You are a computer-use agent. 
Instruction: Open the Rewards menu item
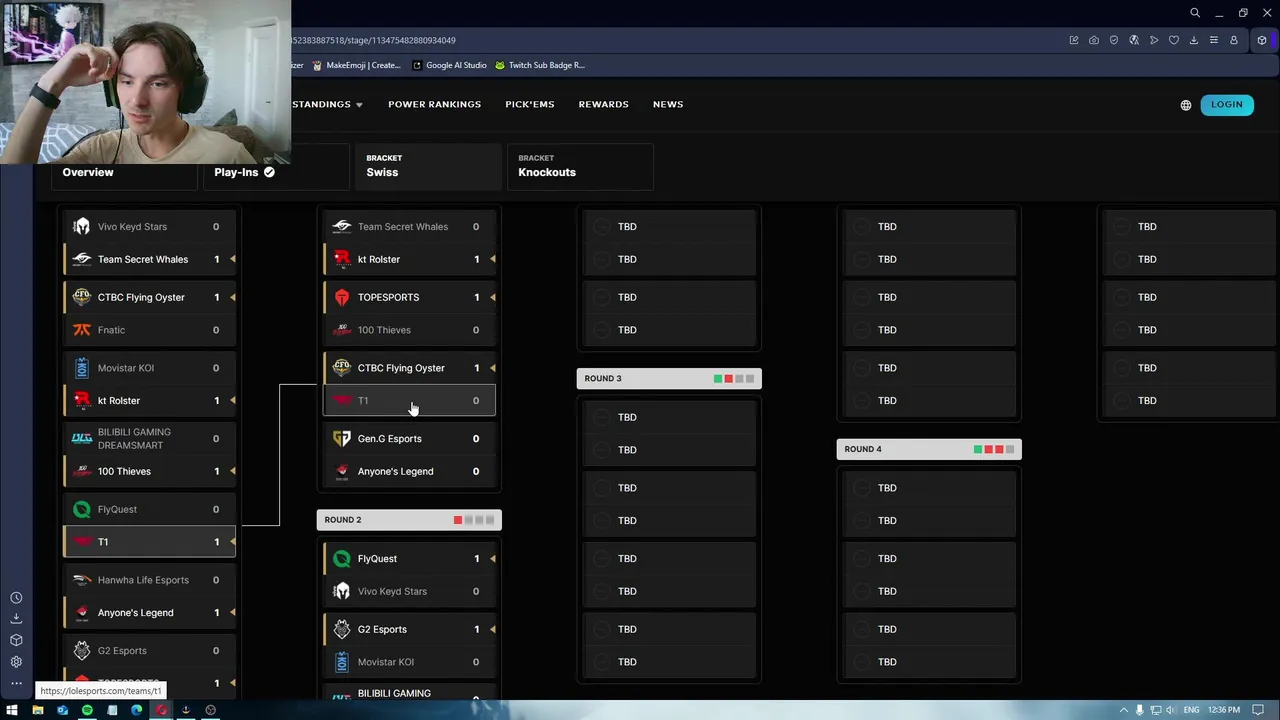[x=603, y=104]
